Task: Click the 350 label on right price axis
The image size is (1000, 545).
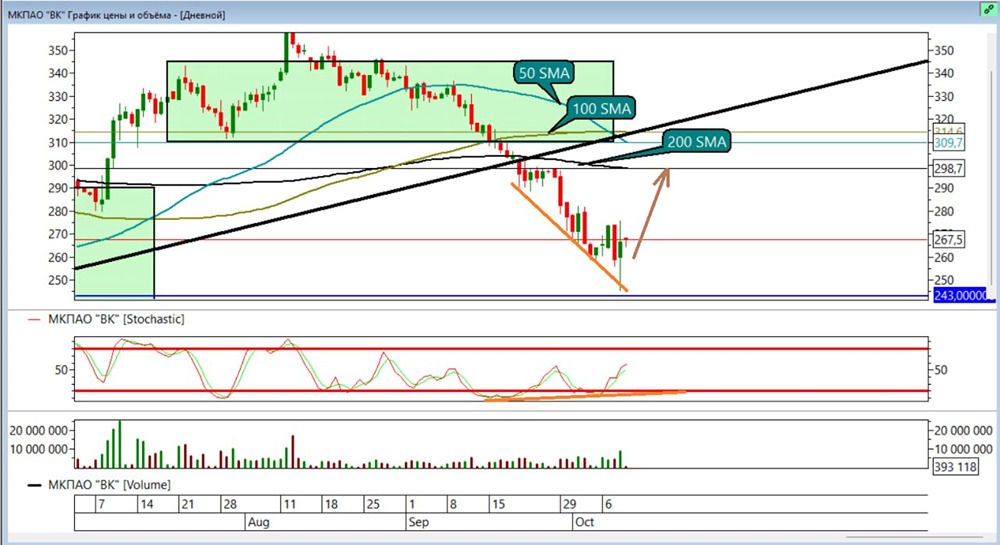Action: (944, 50)
